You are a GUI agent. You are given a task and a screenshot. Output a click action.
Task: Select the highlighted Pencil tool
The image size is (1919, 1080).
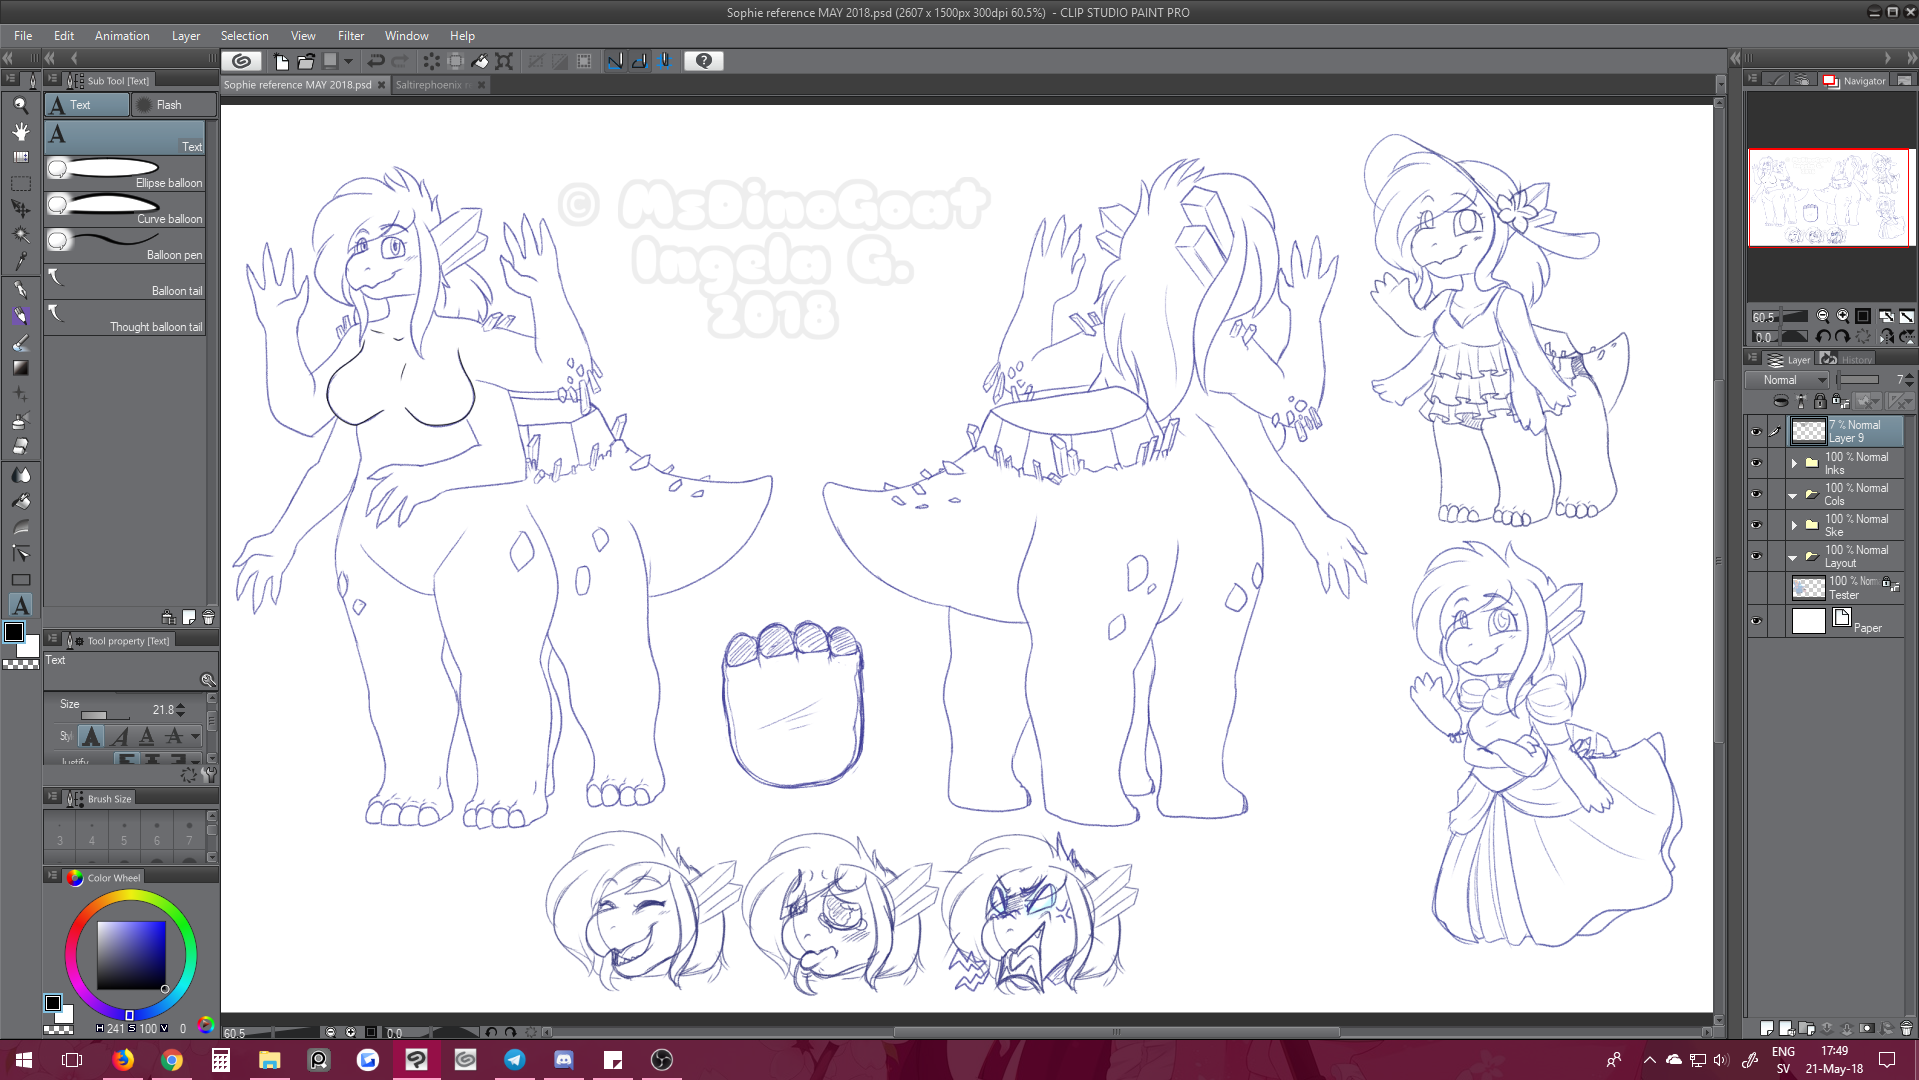(x=20, y=316)
